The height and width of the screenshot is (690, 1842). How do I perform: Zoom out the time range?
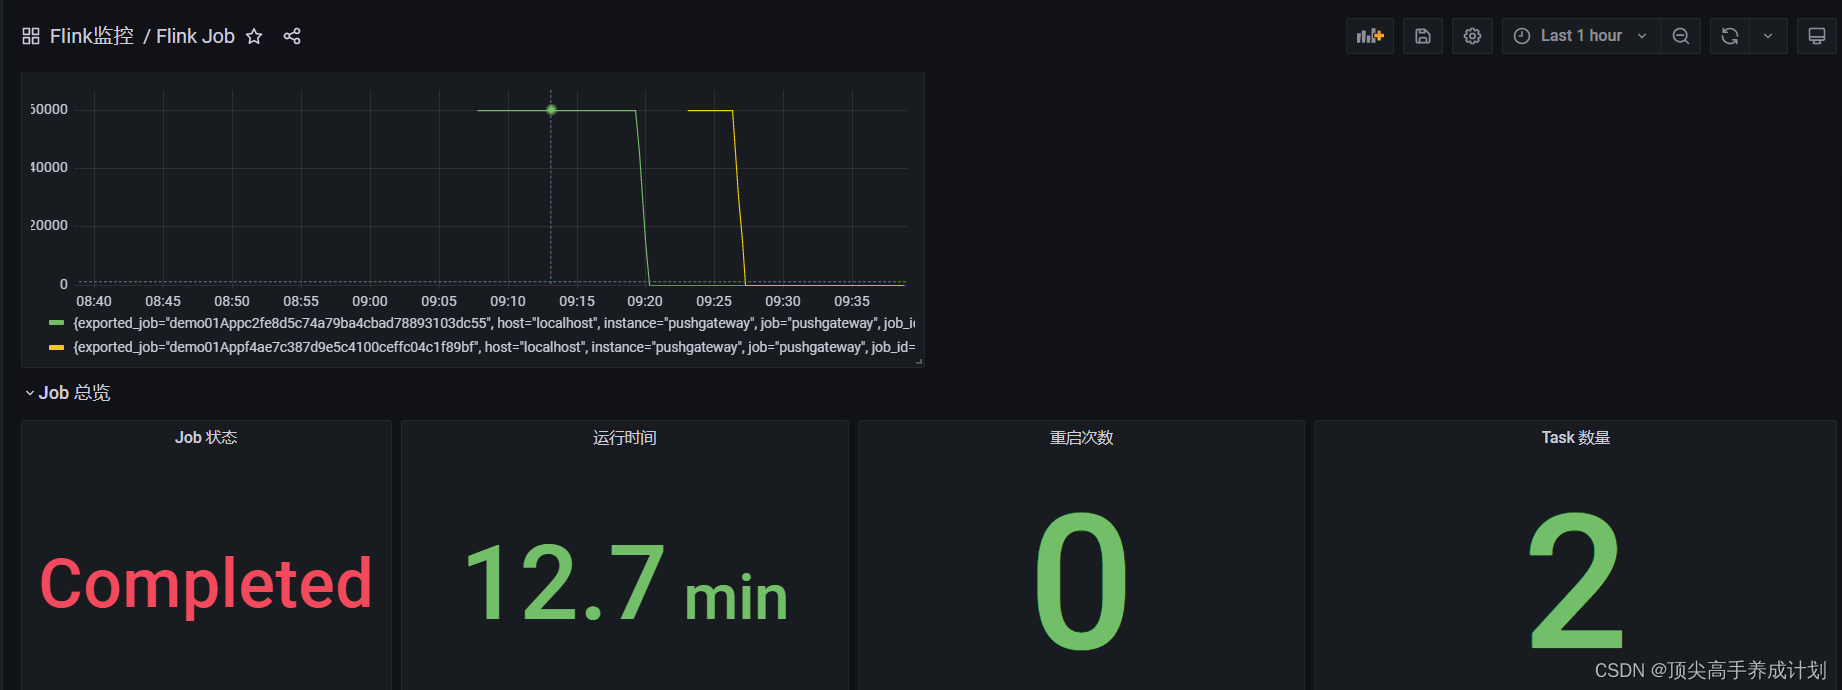click(1681, 36)
